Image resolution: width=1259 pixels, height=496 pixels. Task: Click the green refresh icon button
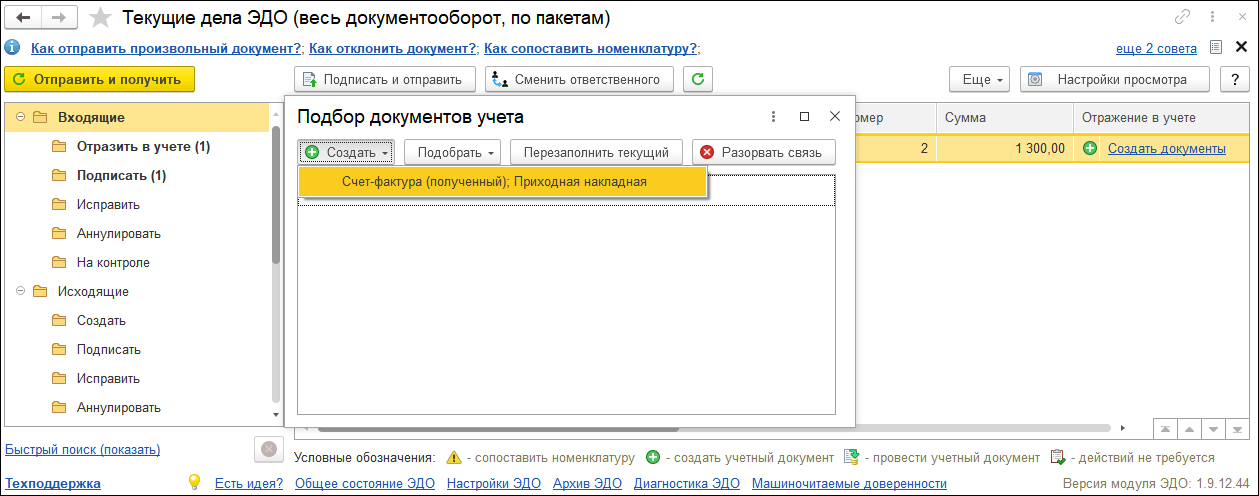click(698, 79)
